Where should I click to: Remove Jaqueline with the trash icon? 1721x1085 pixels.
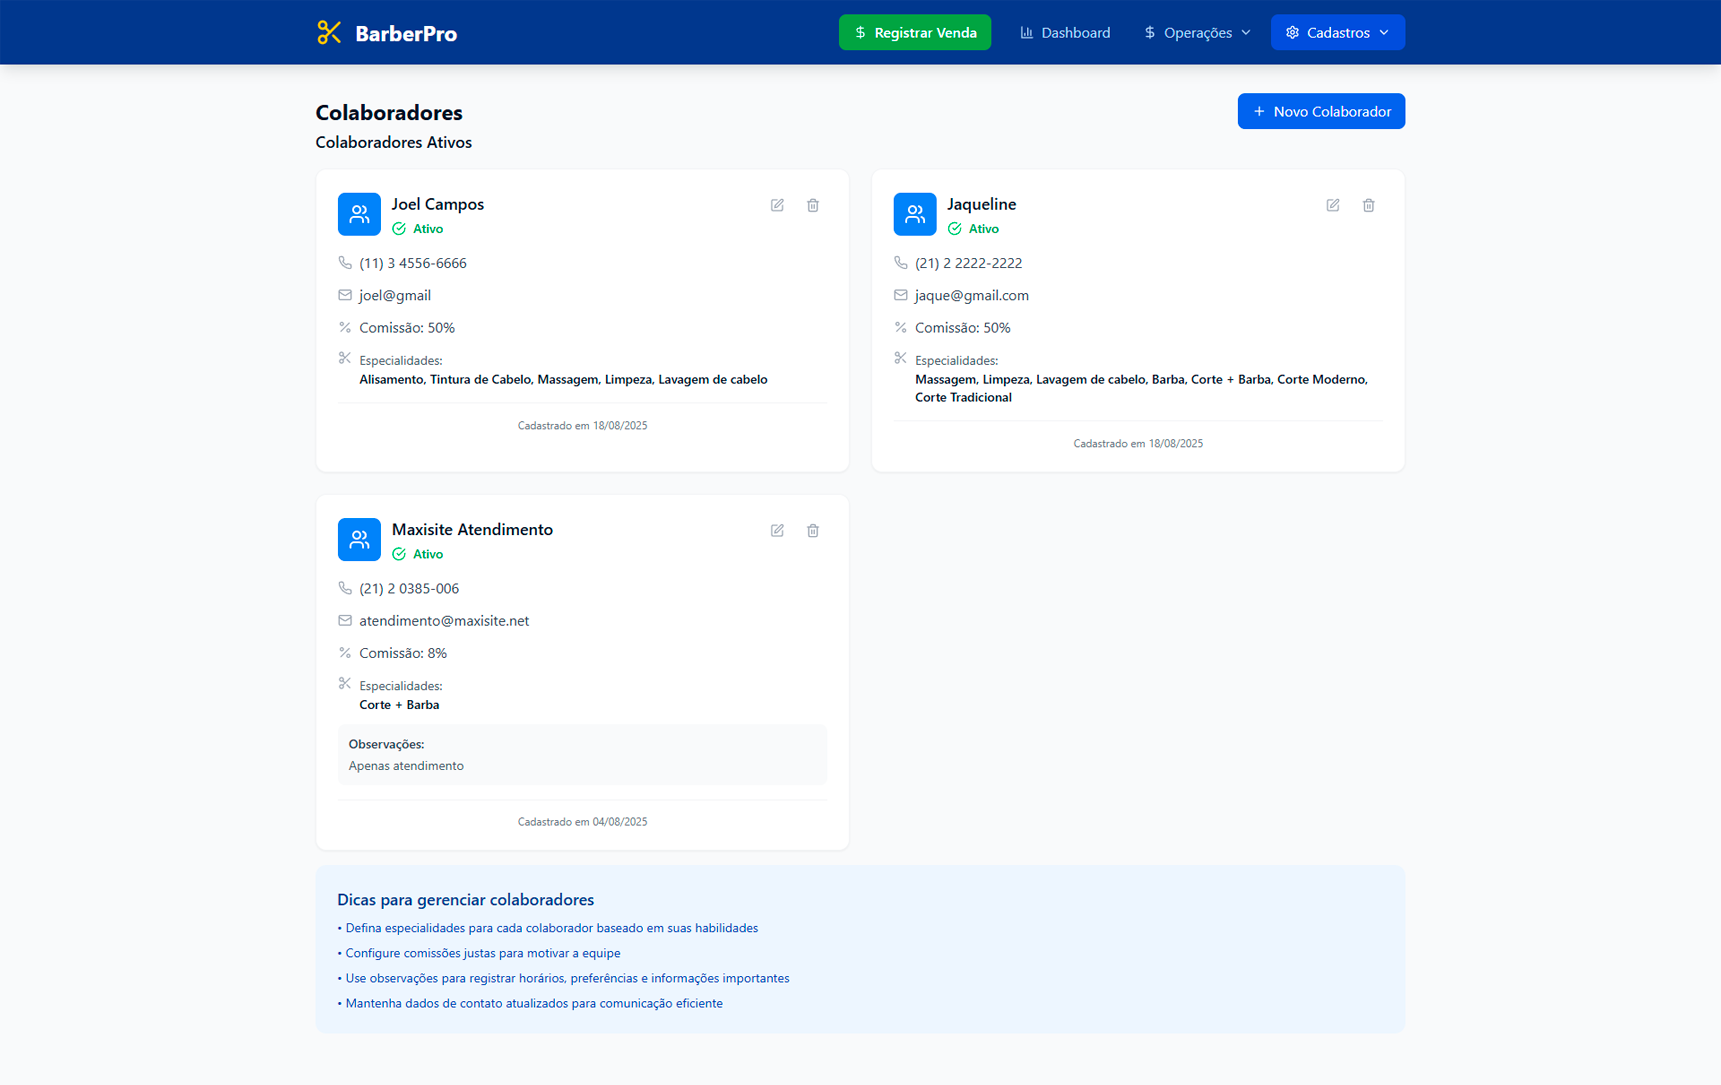(x=1369, y=205)
